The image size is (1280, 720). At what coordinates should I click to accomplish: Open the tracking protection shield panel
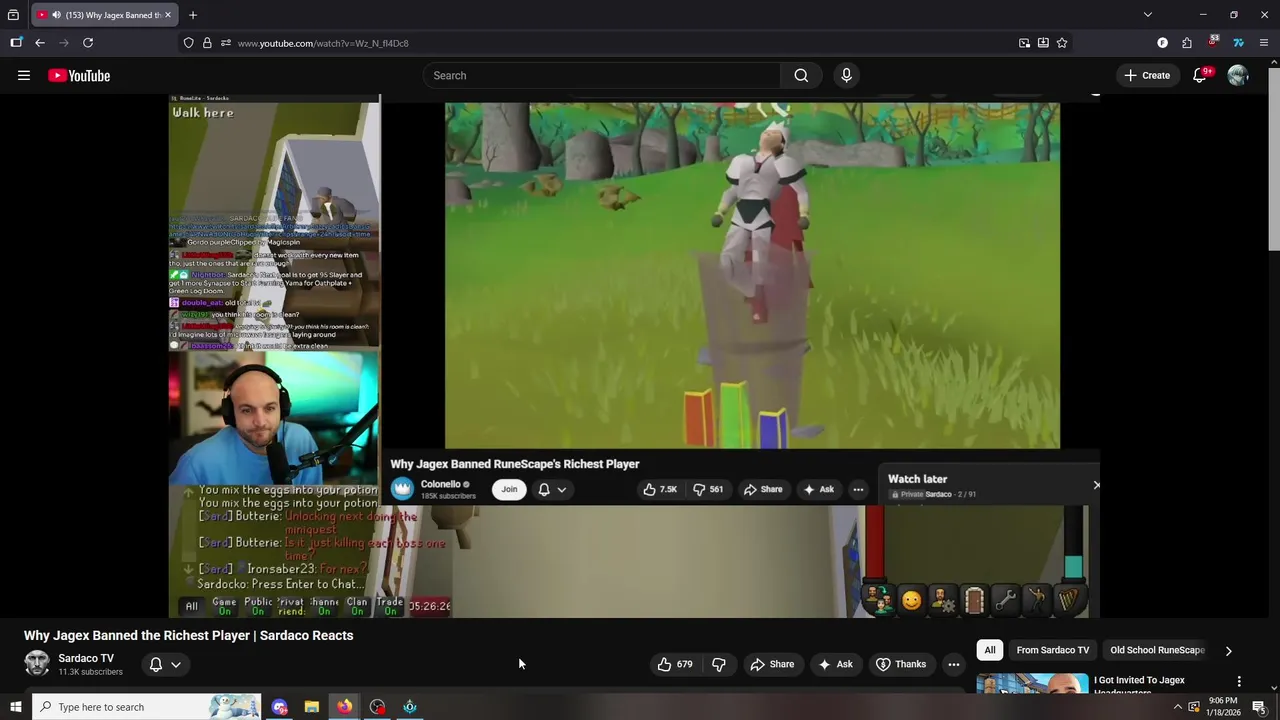pyautogui.click(x=188, y=43)
